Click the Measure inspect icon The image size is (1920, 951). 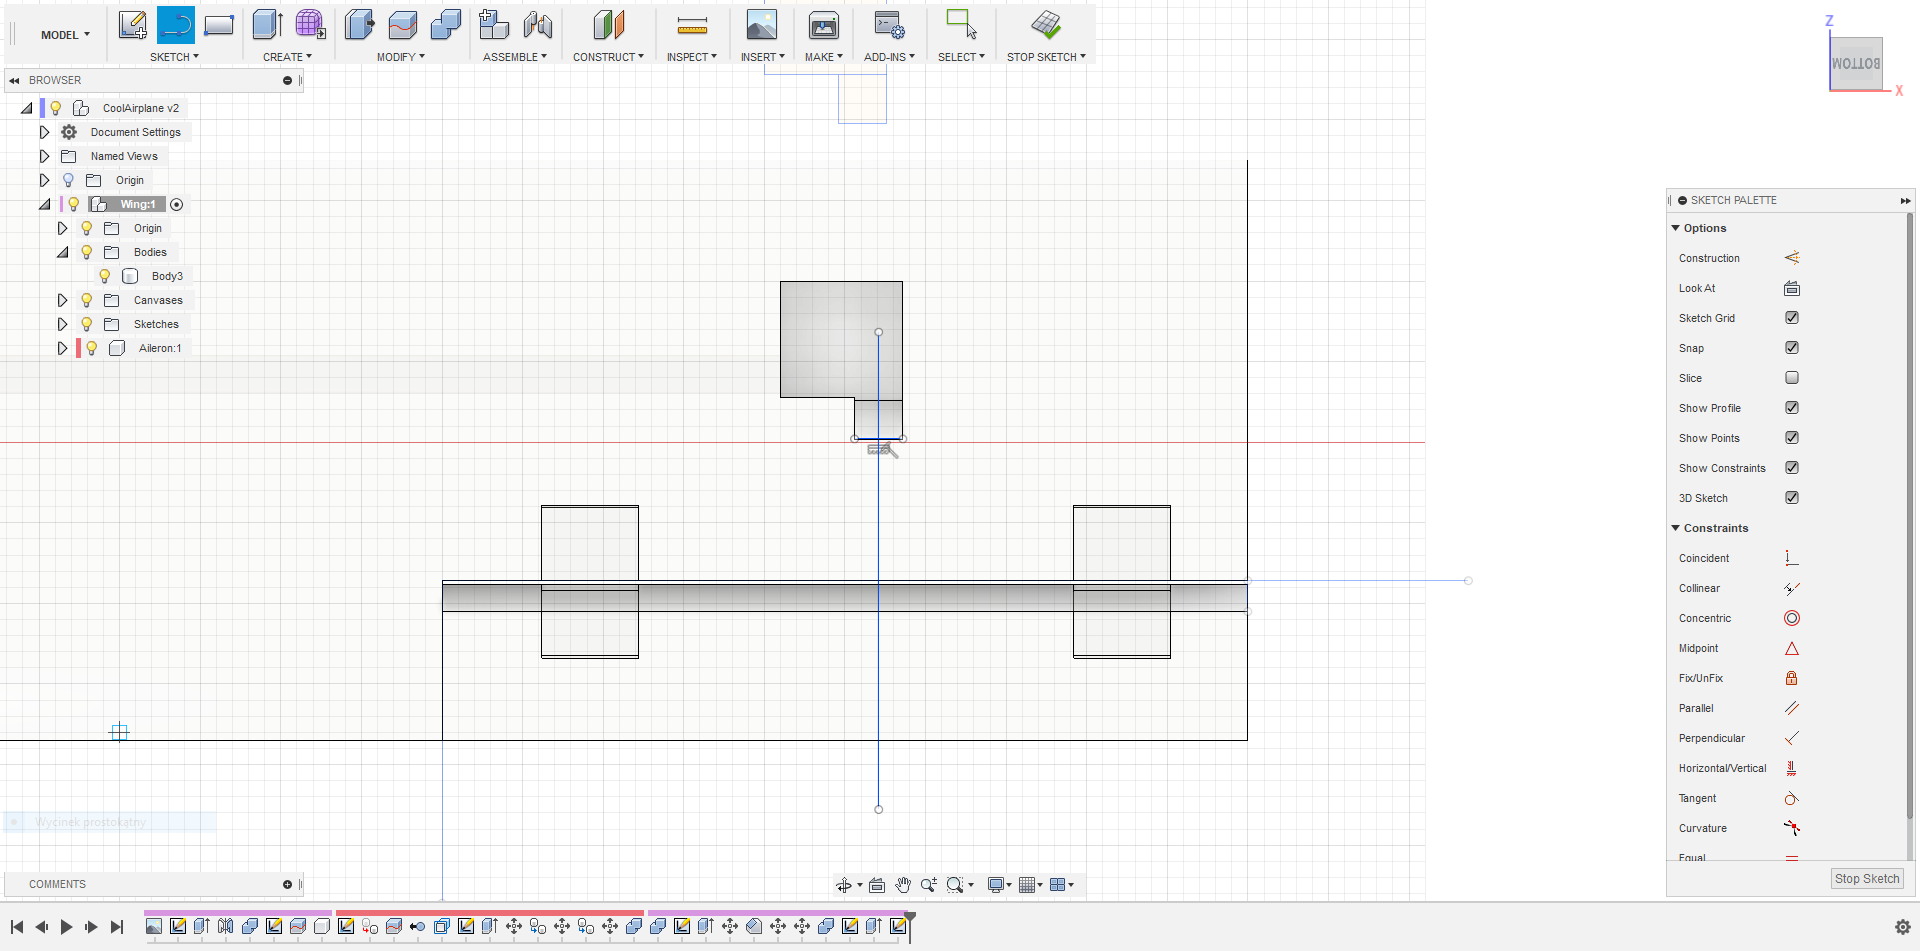click(x=692, y=26)
